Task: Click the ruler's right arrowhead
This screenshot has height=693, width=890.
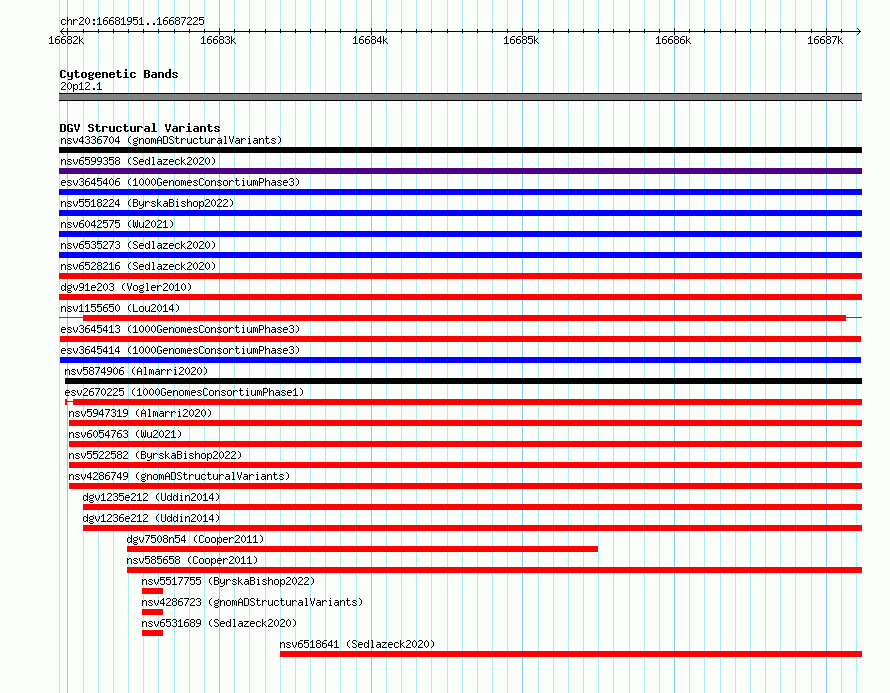Action: pyautogui.click(x=859, y=31)
